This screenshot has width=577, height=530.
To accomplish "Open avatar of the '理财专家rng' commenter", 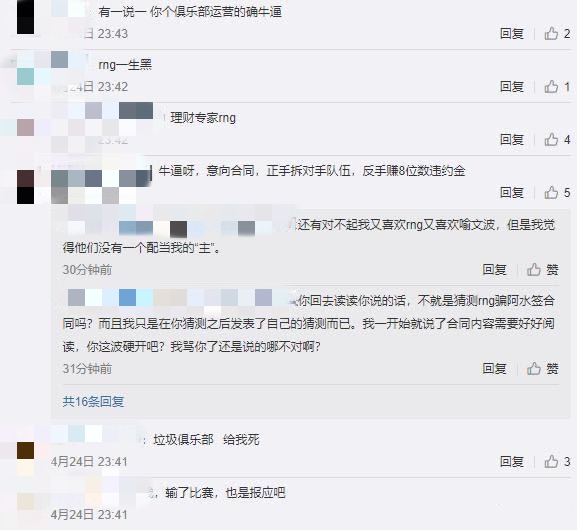I will pos(25,127).
